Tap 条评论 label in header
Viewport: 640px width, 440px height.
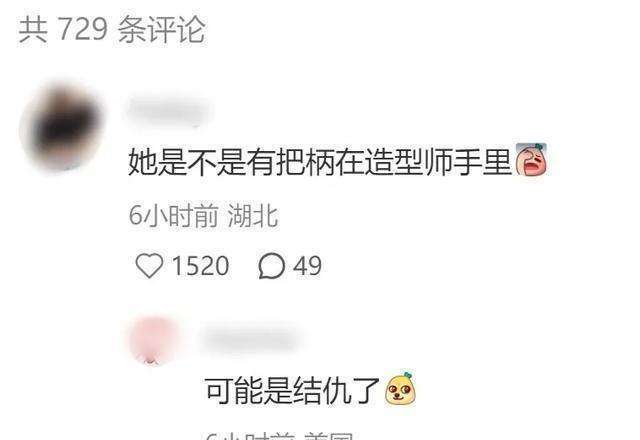(x=162, y=29)
